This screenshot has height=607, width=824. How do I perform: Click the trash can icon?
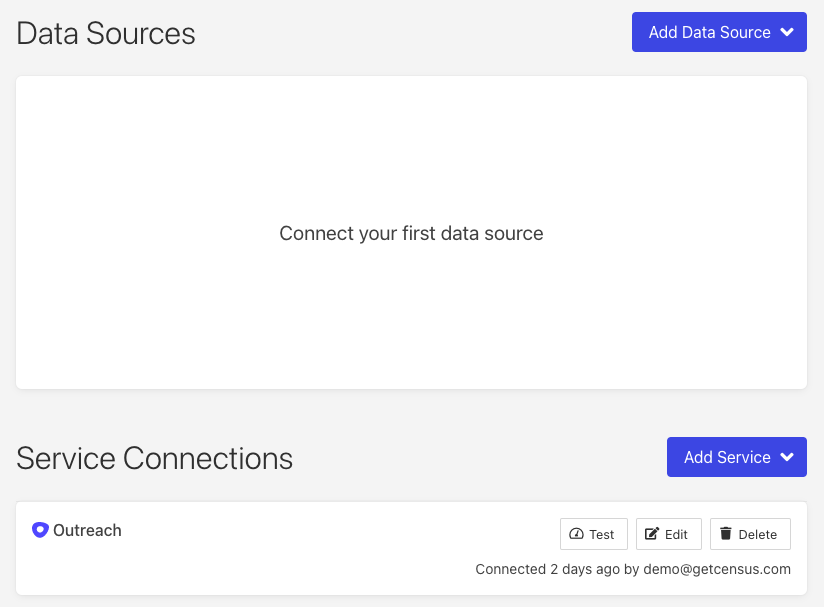point(726,534)
